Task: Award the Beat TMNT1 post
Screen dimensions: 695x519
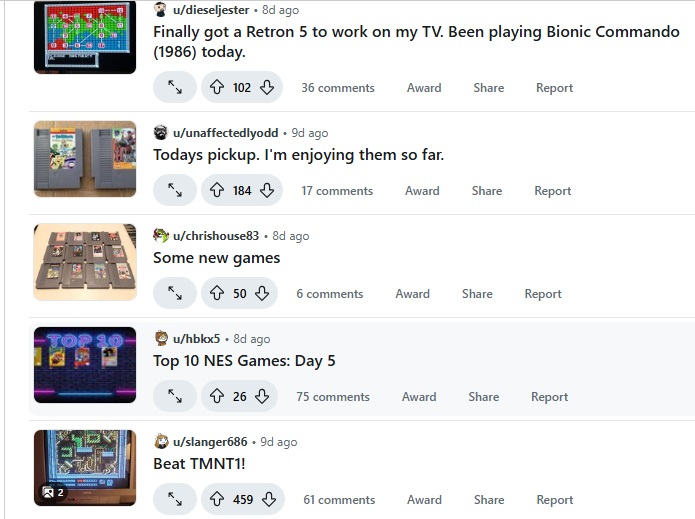Action: [x=424, y=500]
